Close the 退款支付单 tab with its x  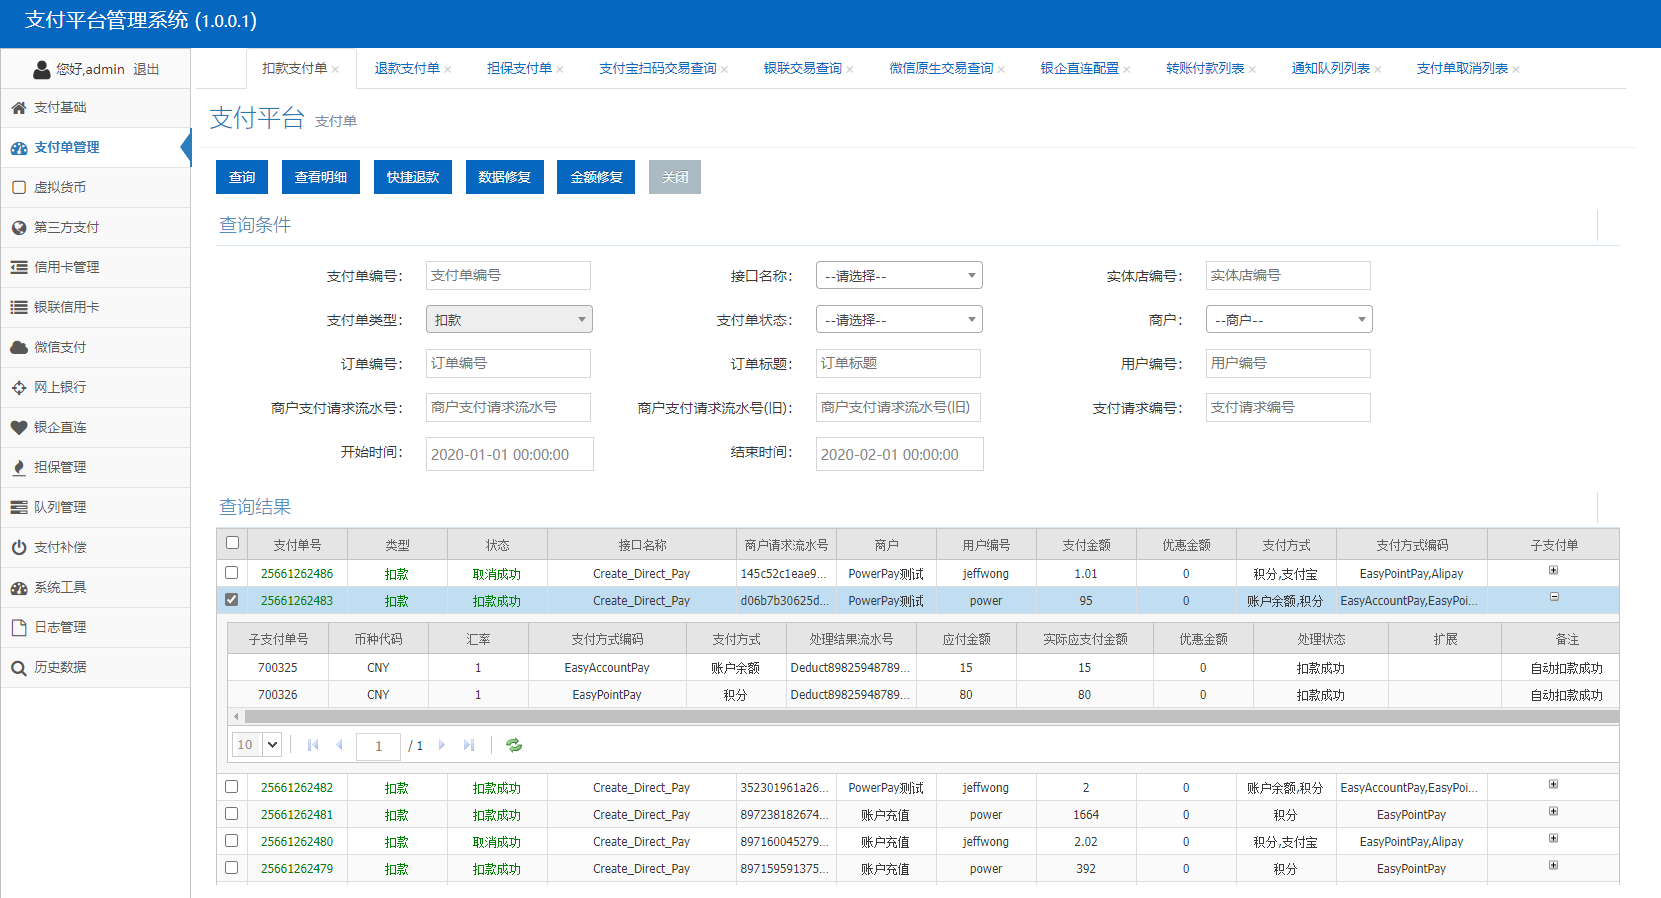point(448,69)
